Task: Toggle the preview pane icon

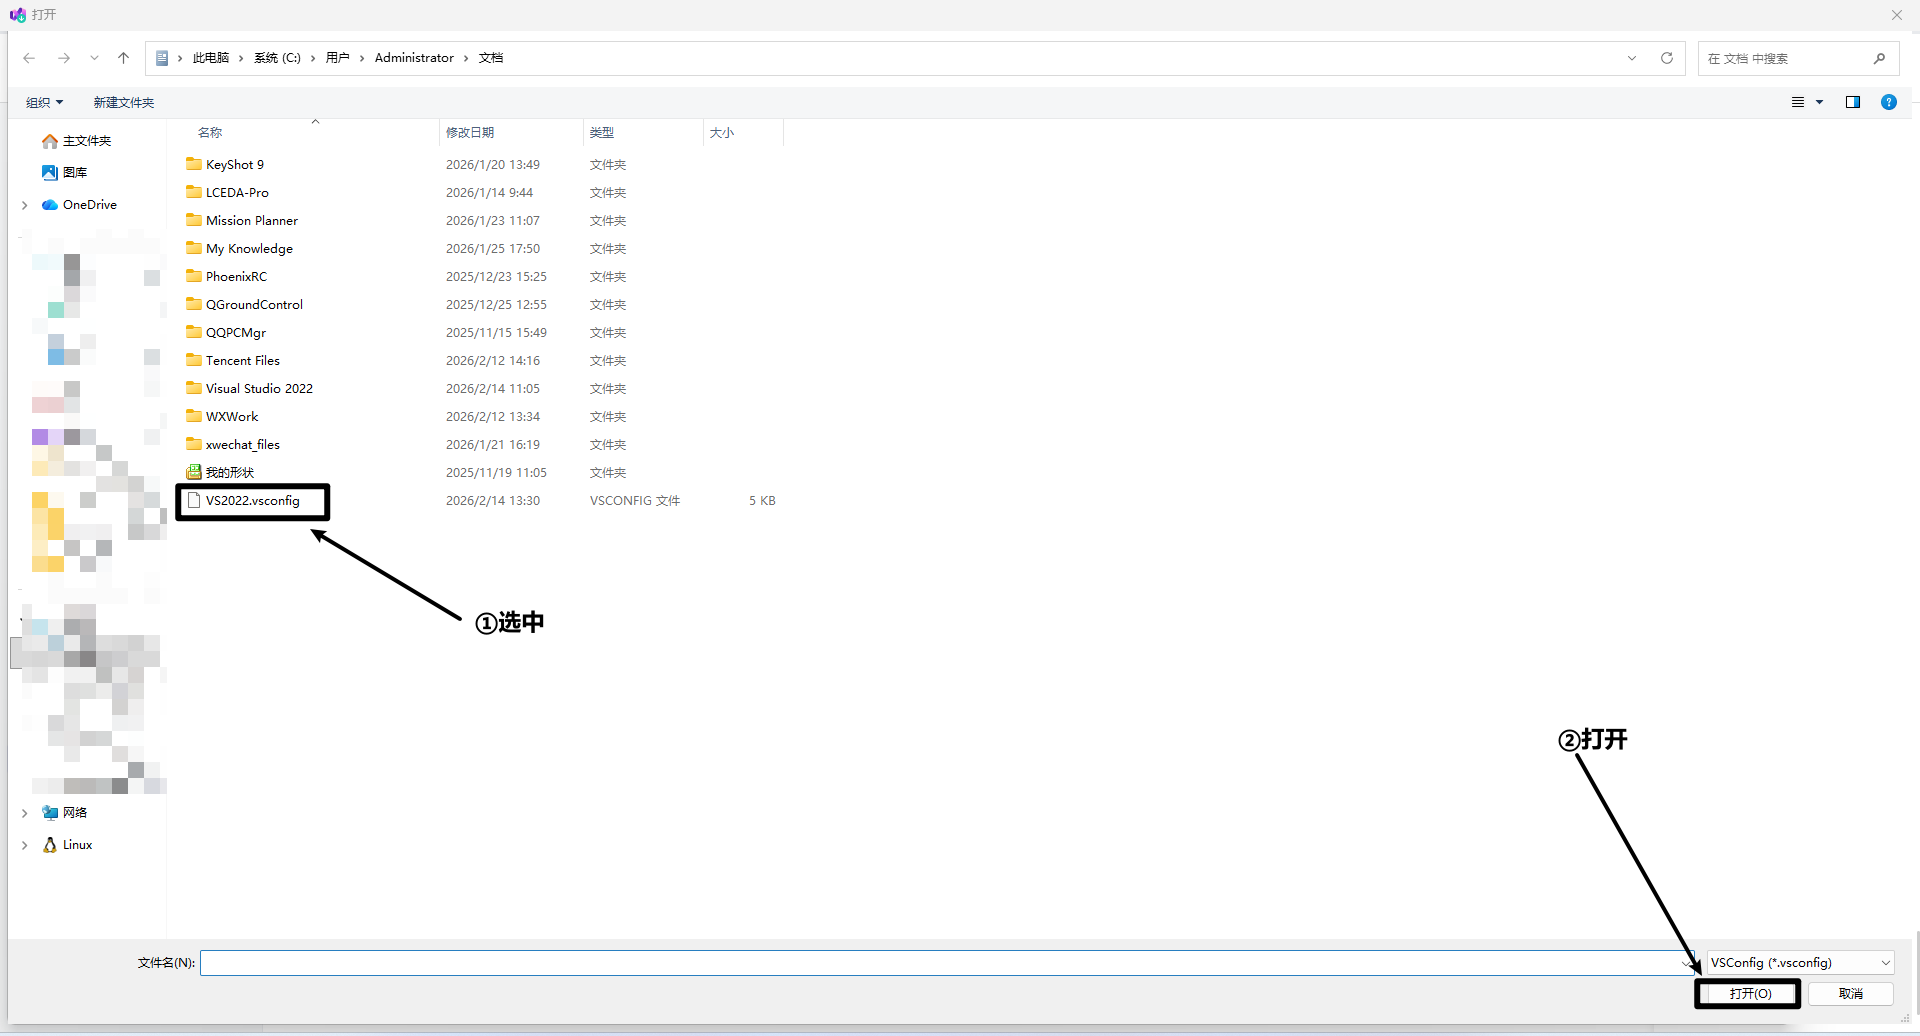Action: click(x=1853, y=102)
